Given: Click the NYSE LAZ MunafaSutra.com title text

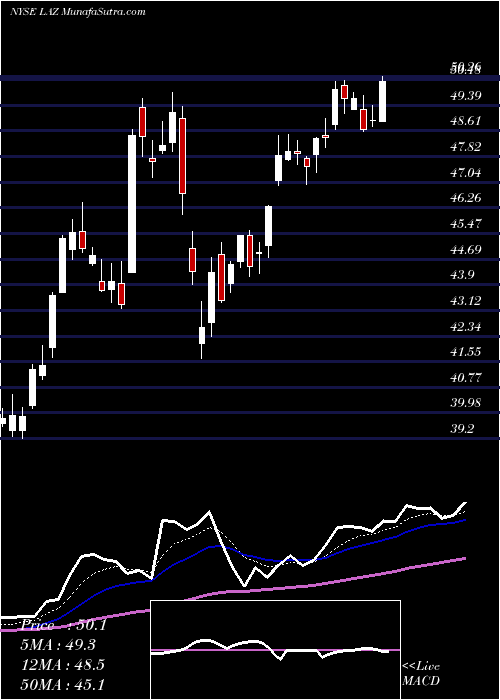Looking at the screenshot, I should pos(78,12).
